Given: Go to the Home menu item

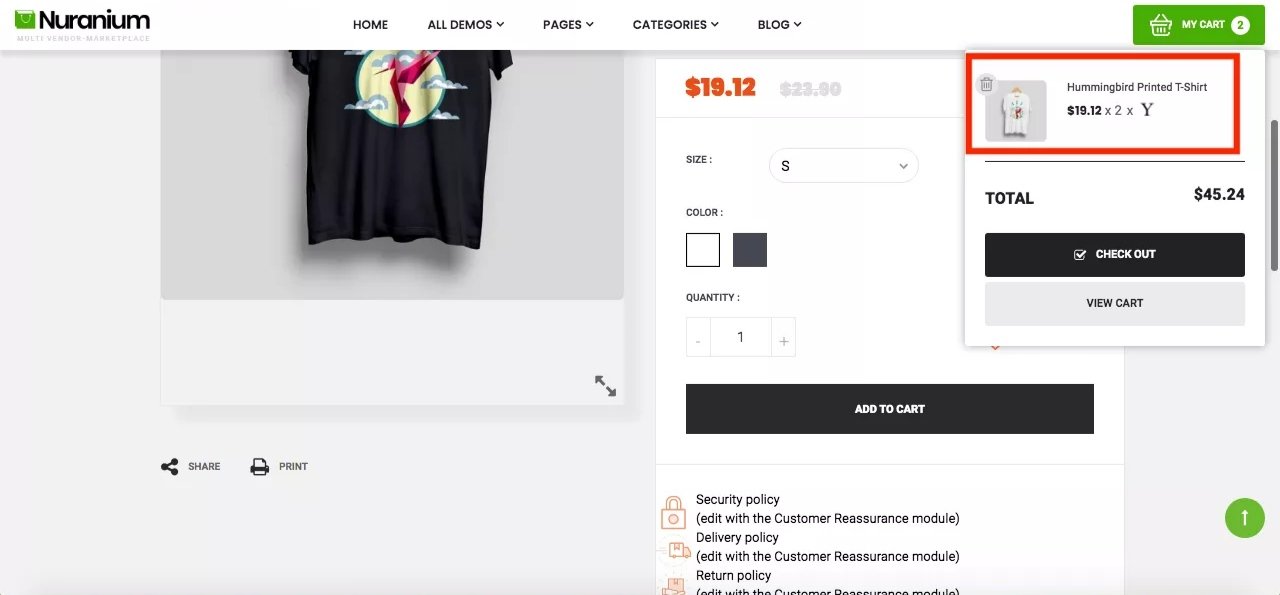Looking at the screenshot, I should click(x=370, y=25).
